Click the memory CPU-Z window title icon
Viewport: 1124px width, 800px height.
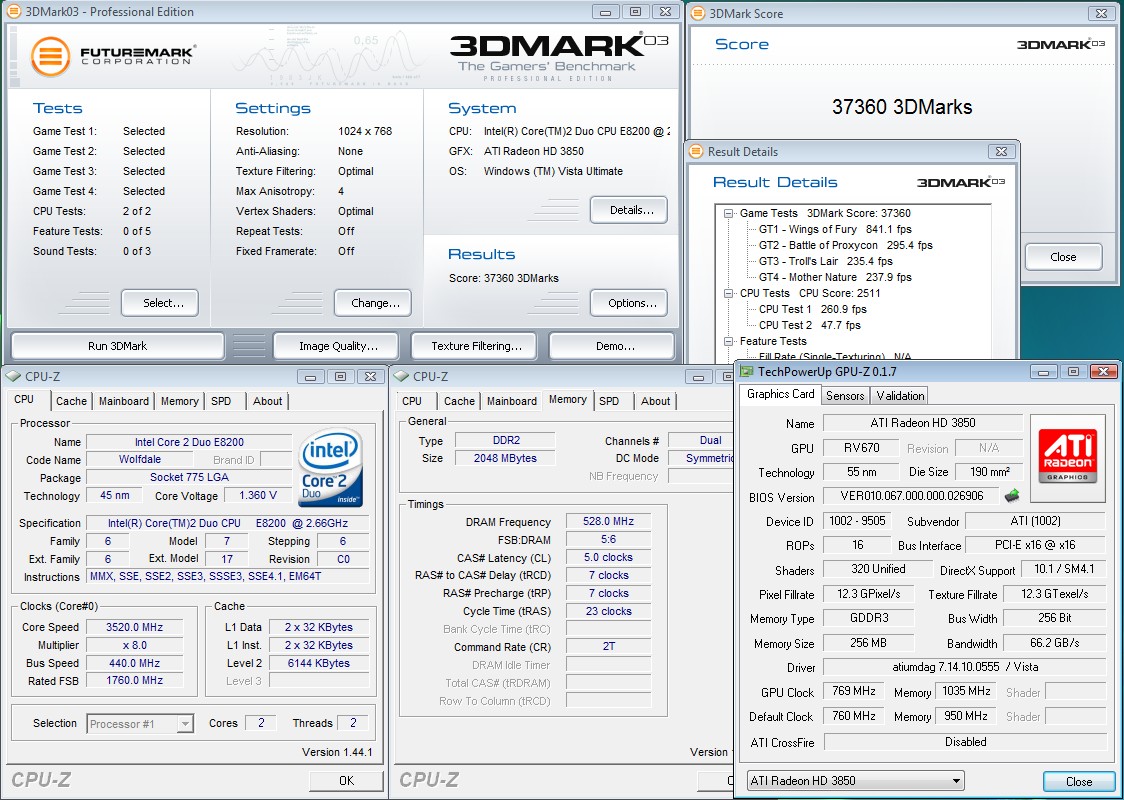point(401,376)
